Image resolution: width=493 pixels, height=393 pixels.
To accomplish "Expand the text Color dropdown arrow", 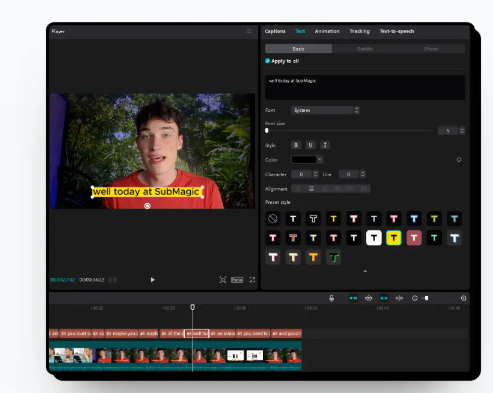I will [320, 159].
